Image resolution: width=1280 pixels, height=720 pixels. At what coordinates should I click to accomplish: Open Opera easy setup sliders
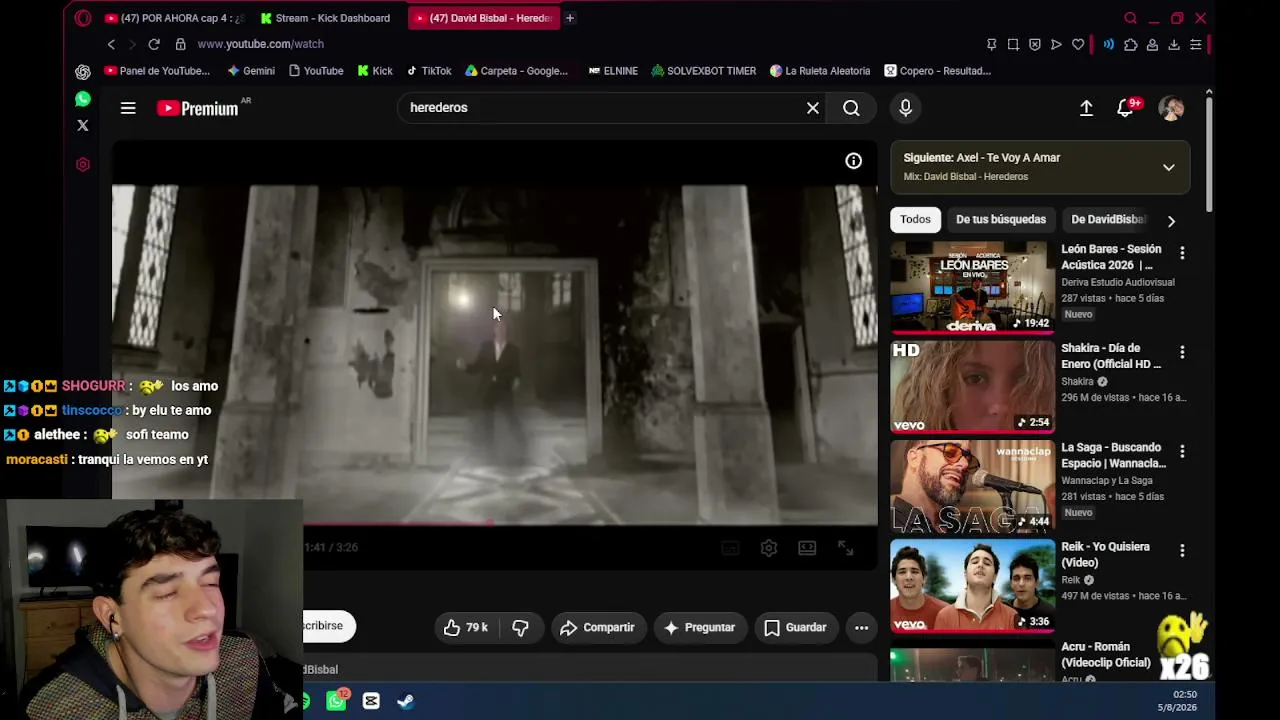tap(1196, 44)
